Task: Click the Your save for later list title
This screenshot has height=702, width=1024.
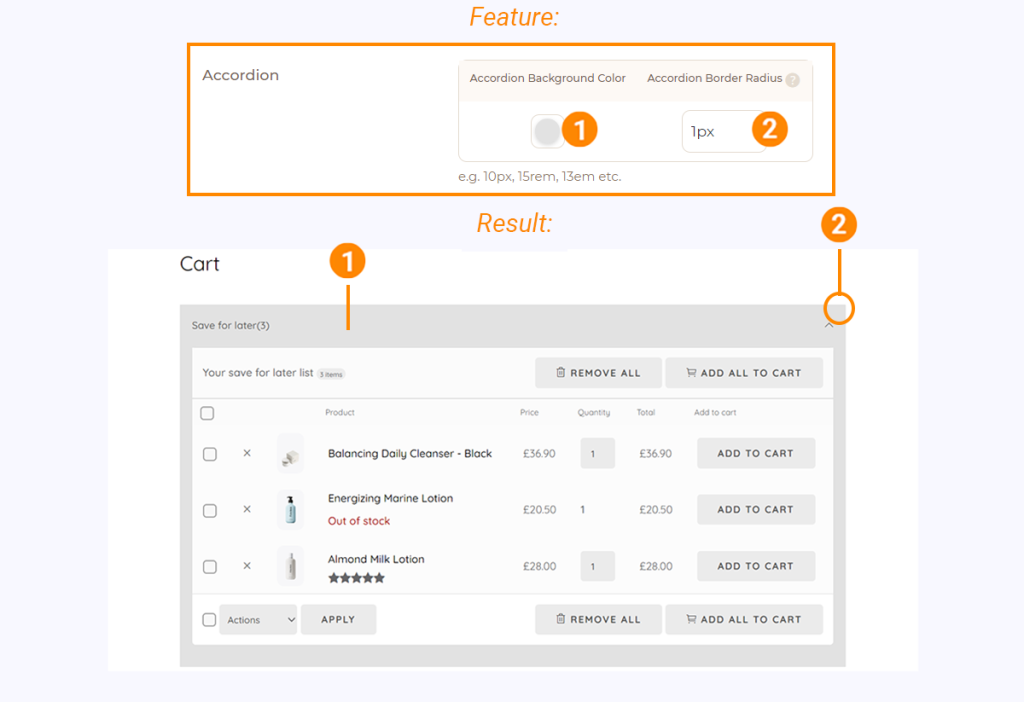Action: coord(258,373)
